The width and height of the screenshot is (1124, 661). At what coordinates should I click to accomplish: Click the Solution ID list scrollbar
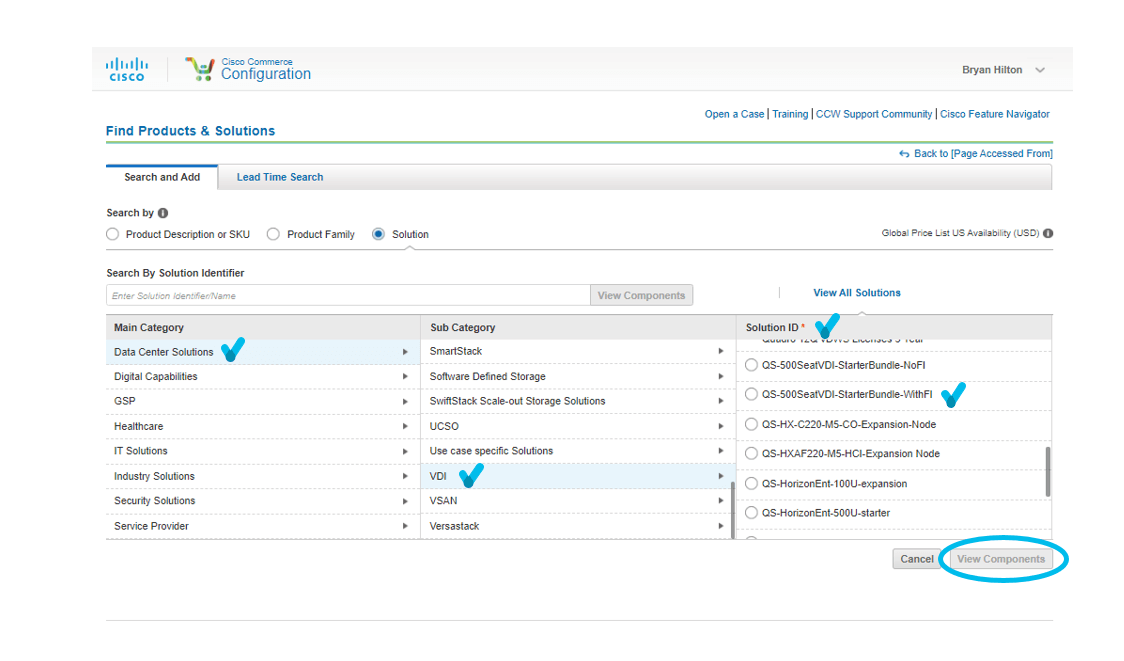coord(1048,472)
